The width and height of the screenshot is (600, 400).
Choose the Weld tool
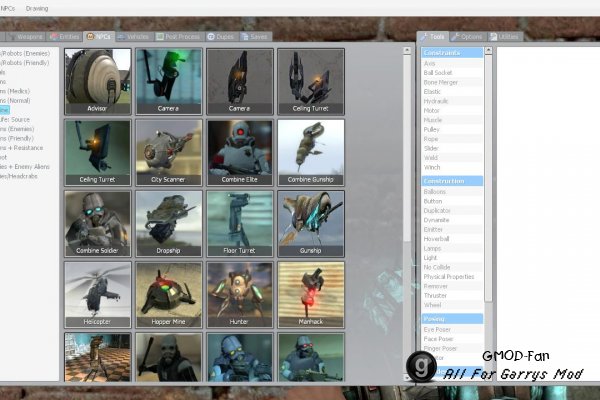click(452, 158)
